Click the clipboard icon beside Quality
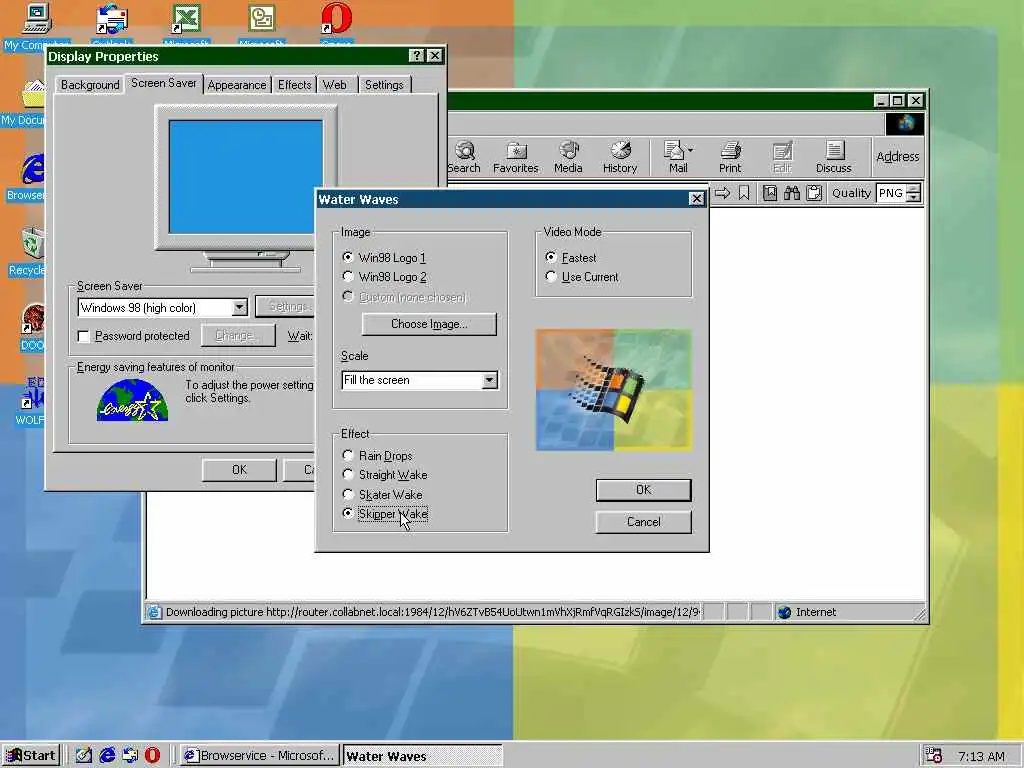This screenshot has width=1024, height=768. point(814,193)
